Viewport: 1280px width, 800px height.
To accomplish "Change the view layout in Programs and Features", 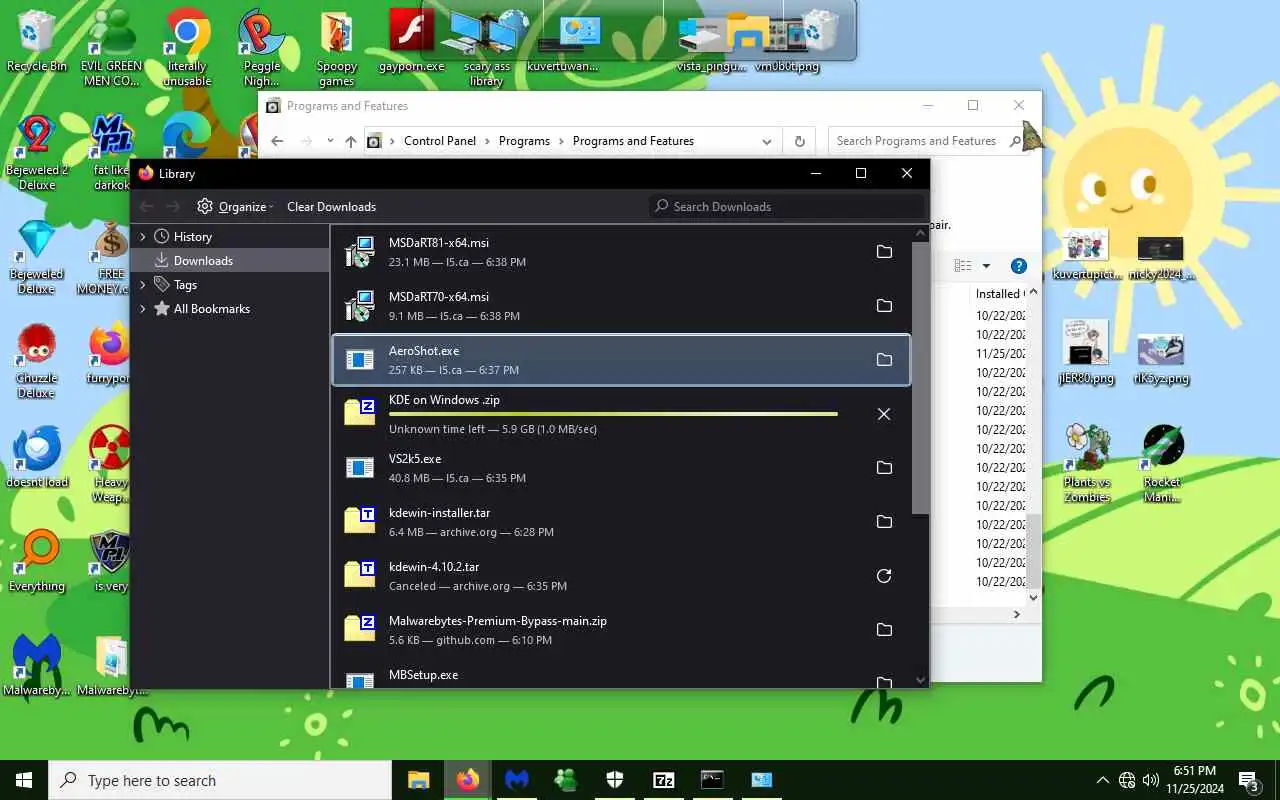I will [963, 266].
